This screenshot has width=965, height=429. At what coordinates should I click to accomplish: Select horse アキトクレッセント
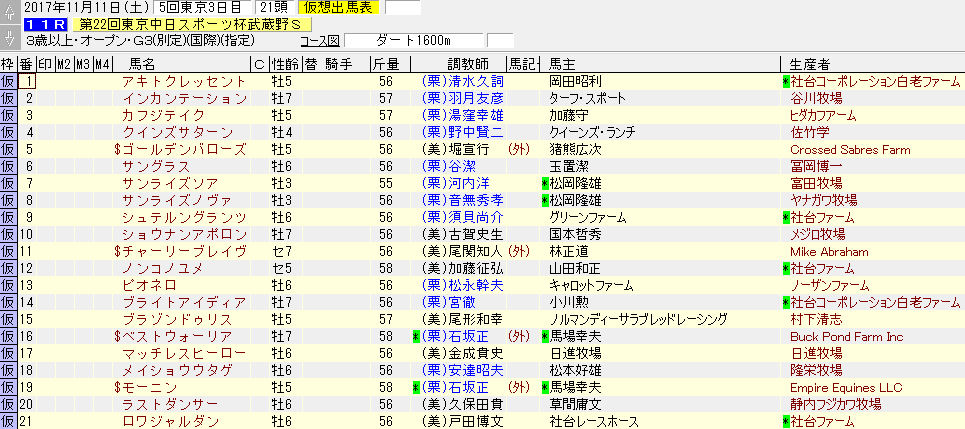pos(184,81)
